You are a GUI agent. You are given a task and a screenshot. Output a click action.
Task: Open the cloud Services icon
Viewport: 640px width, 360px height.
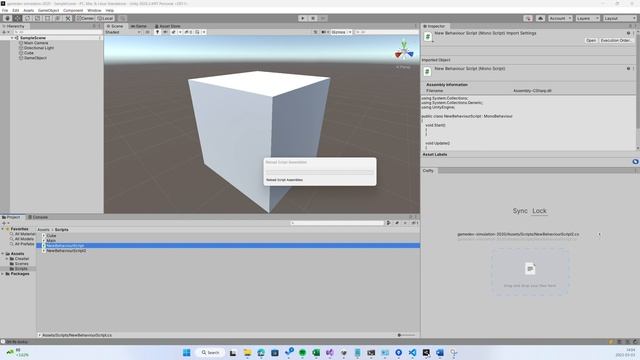540,18
